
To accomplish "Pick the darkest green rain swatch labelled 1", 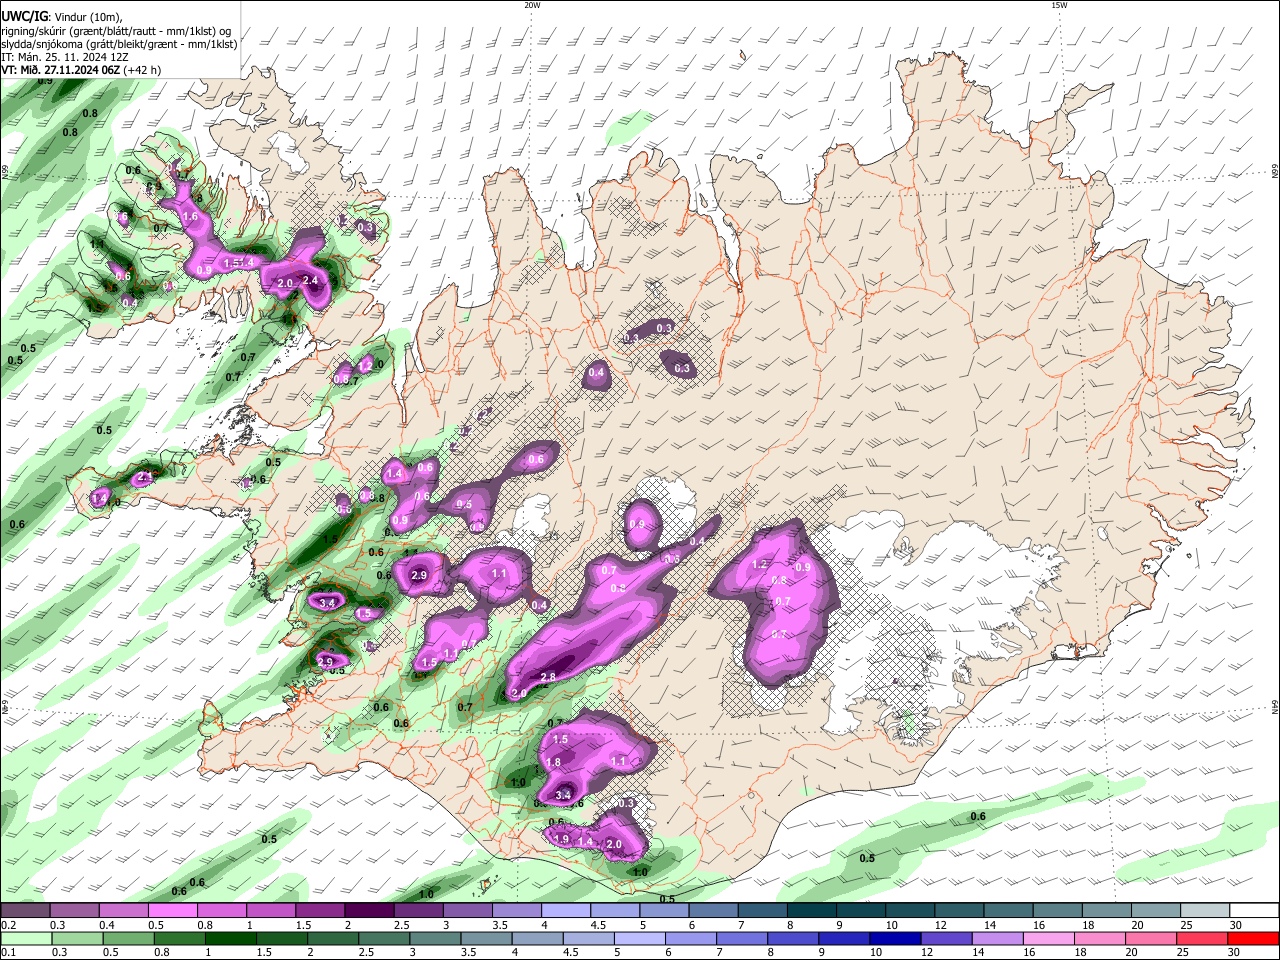I will [x=231, y=938].
